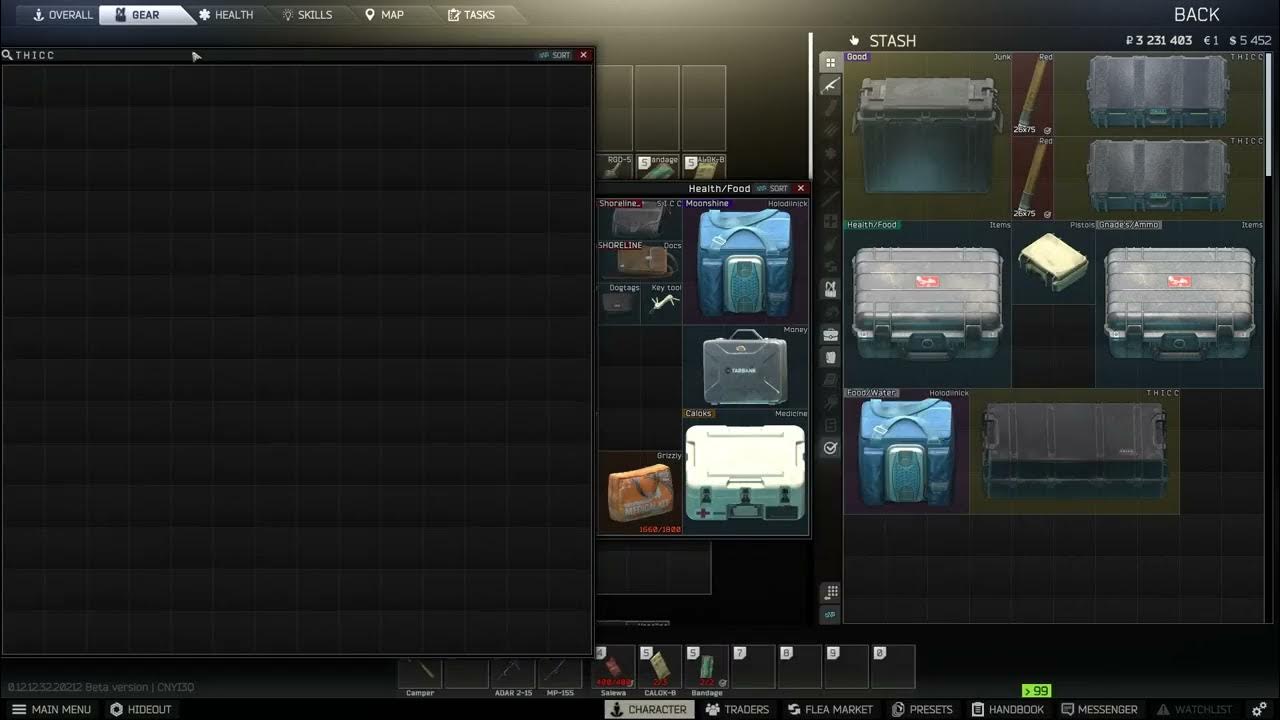Select the checkmark quest-items stash filter
1280x720 pixels.
[830, 449]
